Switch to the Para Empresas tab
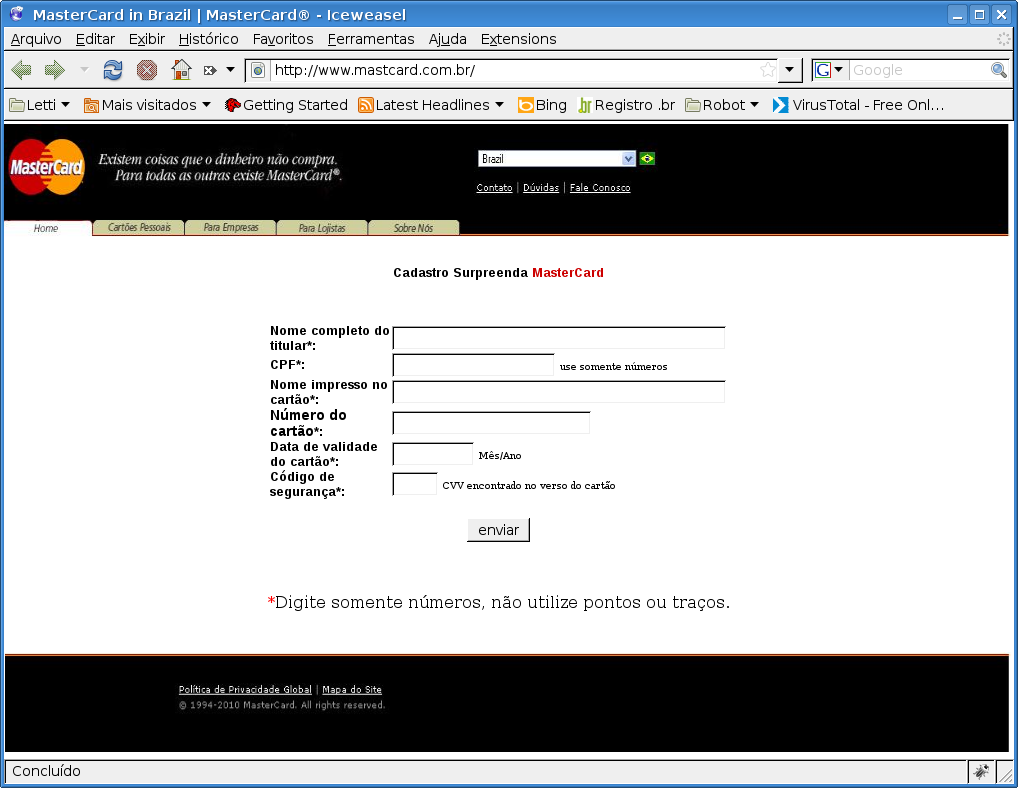This screenshot has width=1018, height=788. click(230, 227)
